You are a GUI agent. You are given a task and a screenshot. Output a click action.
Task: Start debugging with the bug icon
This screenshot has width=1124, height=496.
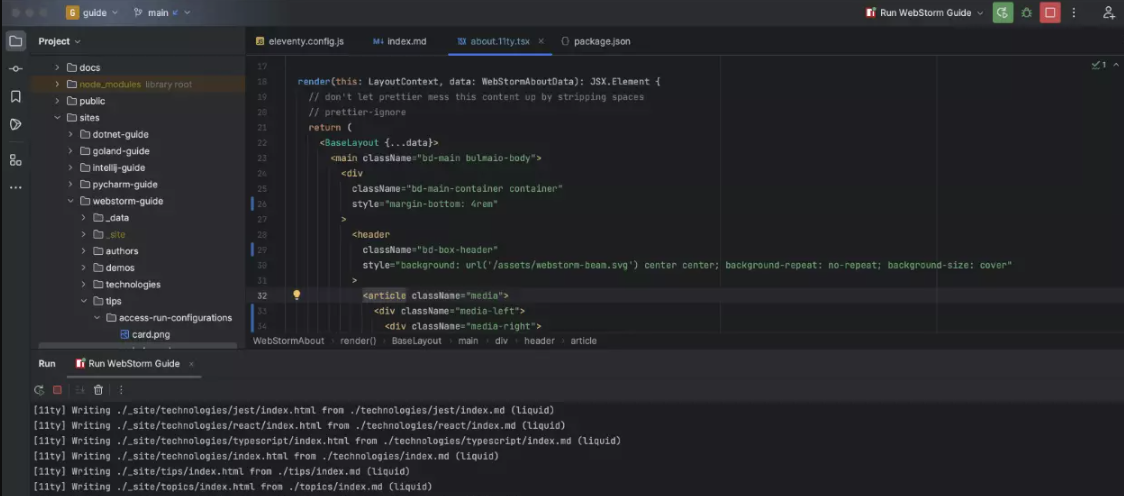pyautogui.click(x=1025, y=13)
